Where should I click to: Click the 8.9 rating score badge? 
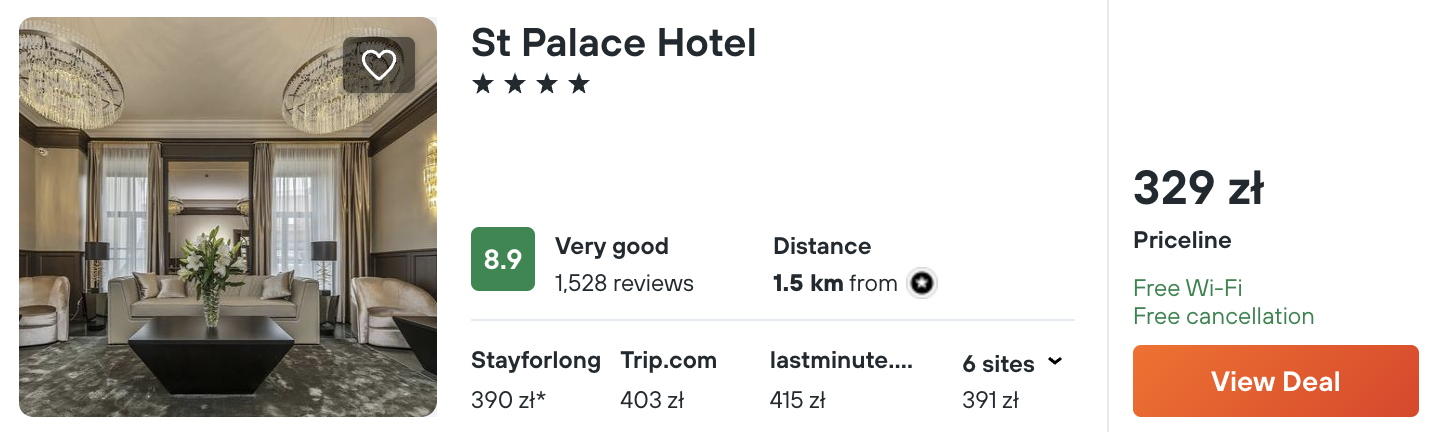tap(503, 259)
